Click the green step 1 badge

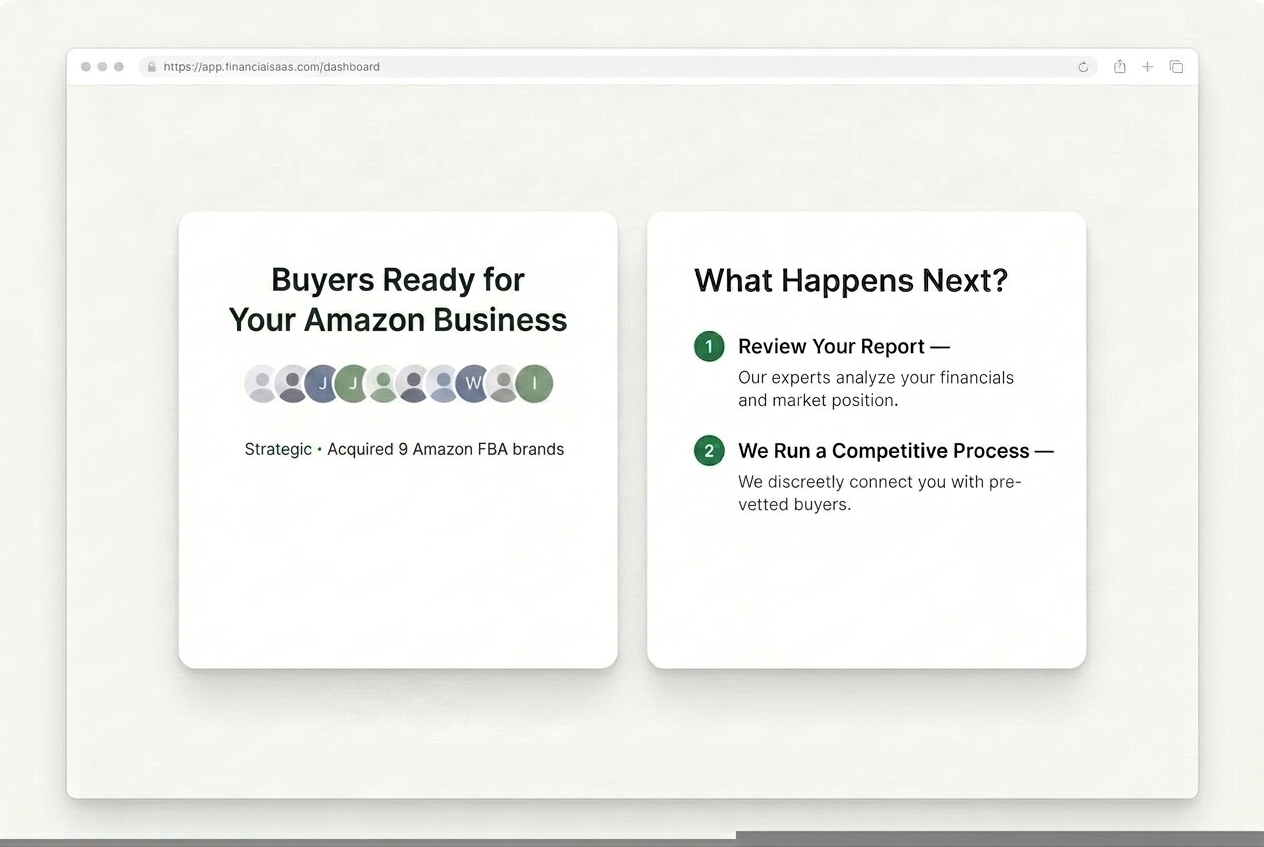tap(709, 347)
